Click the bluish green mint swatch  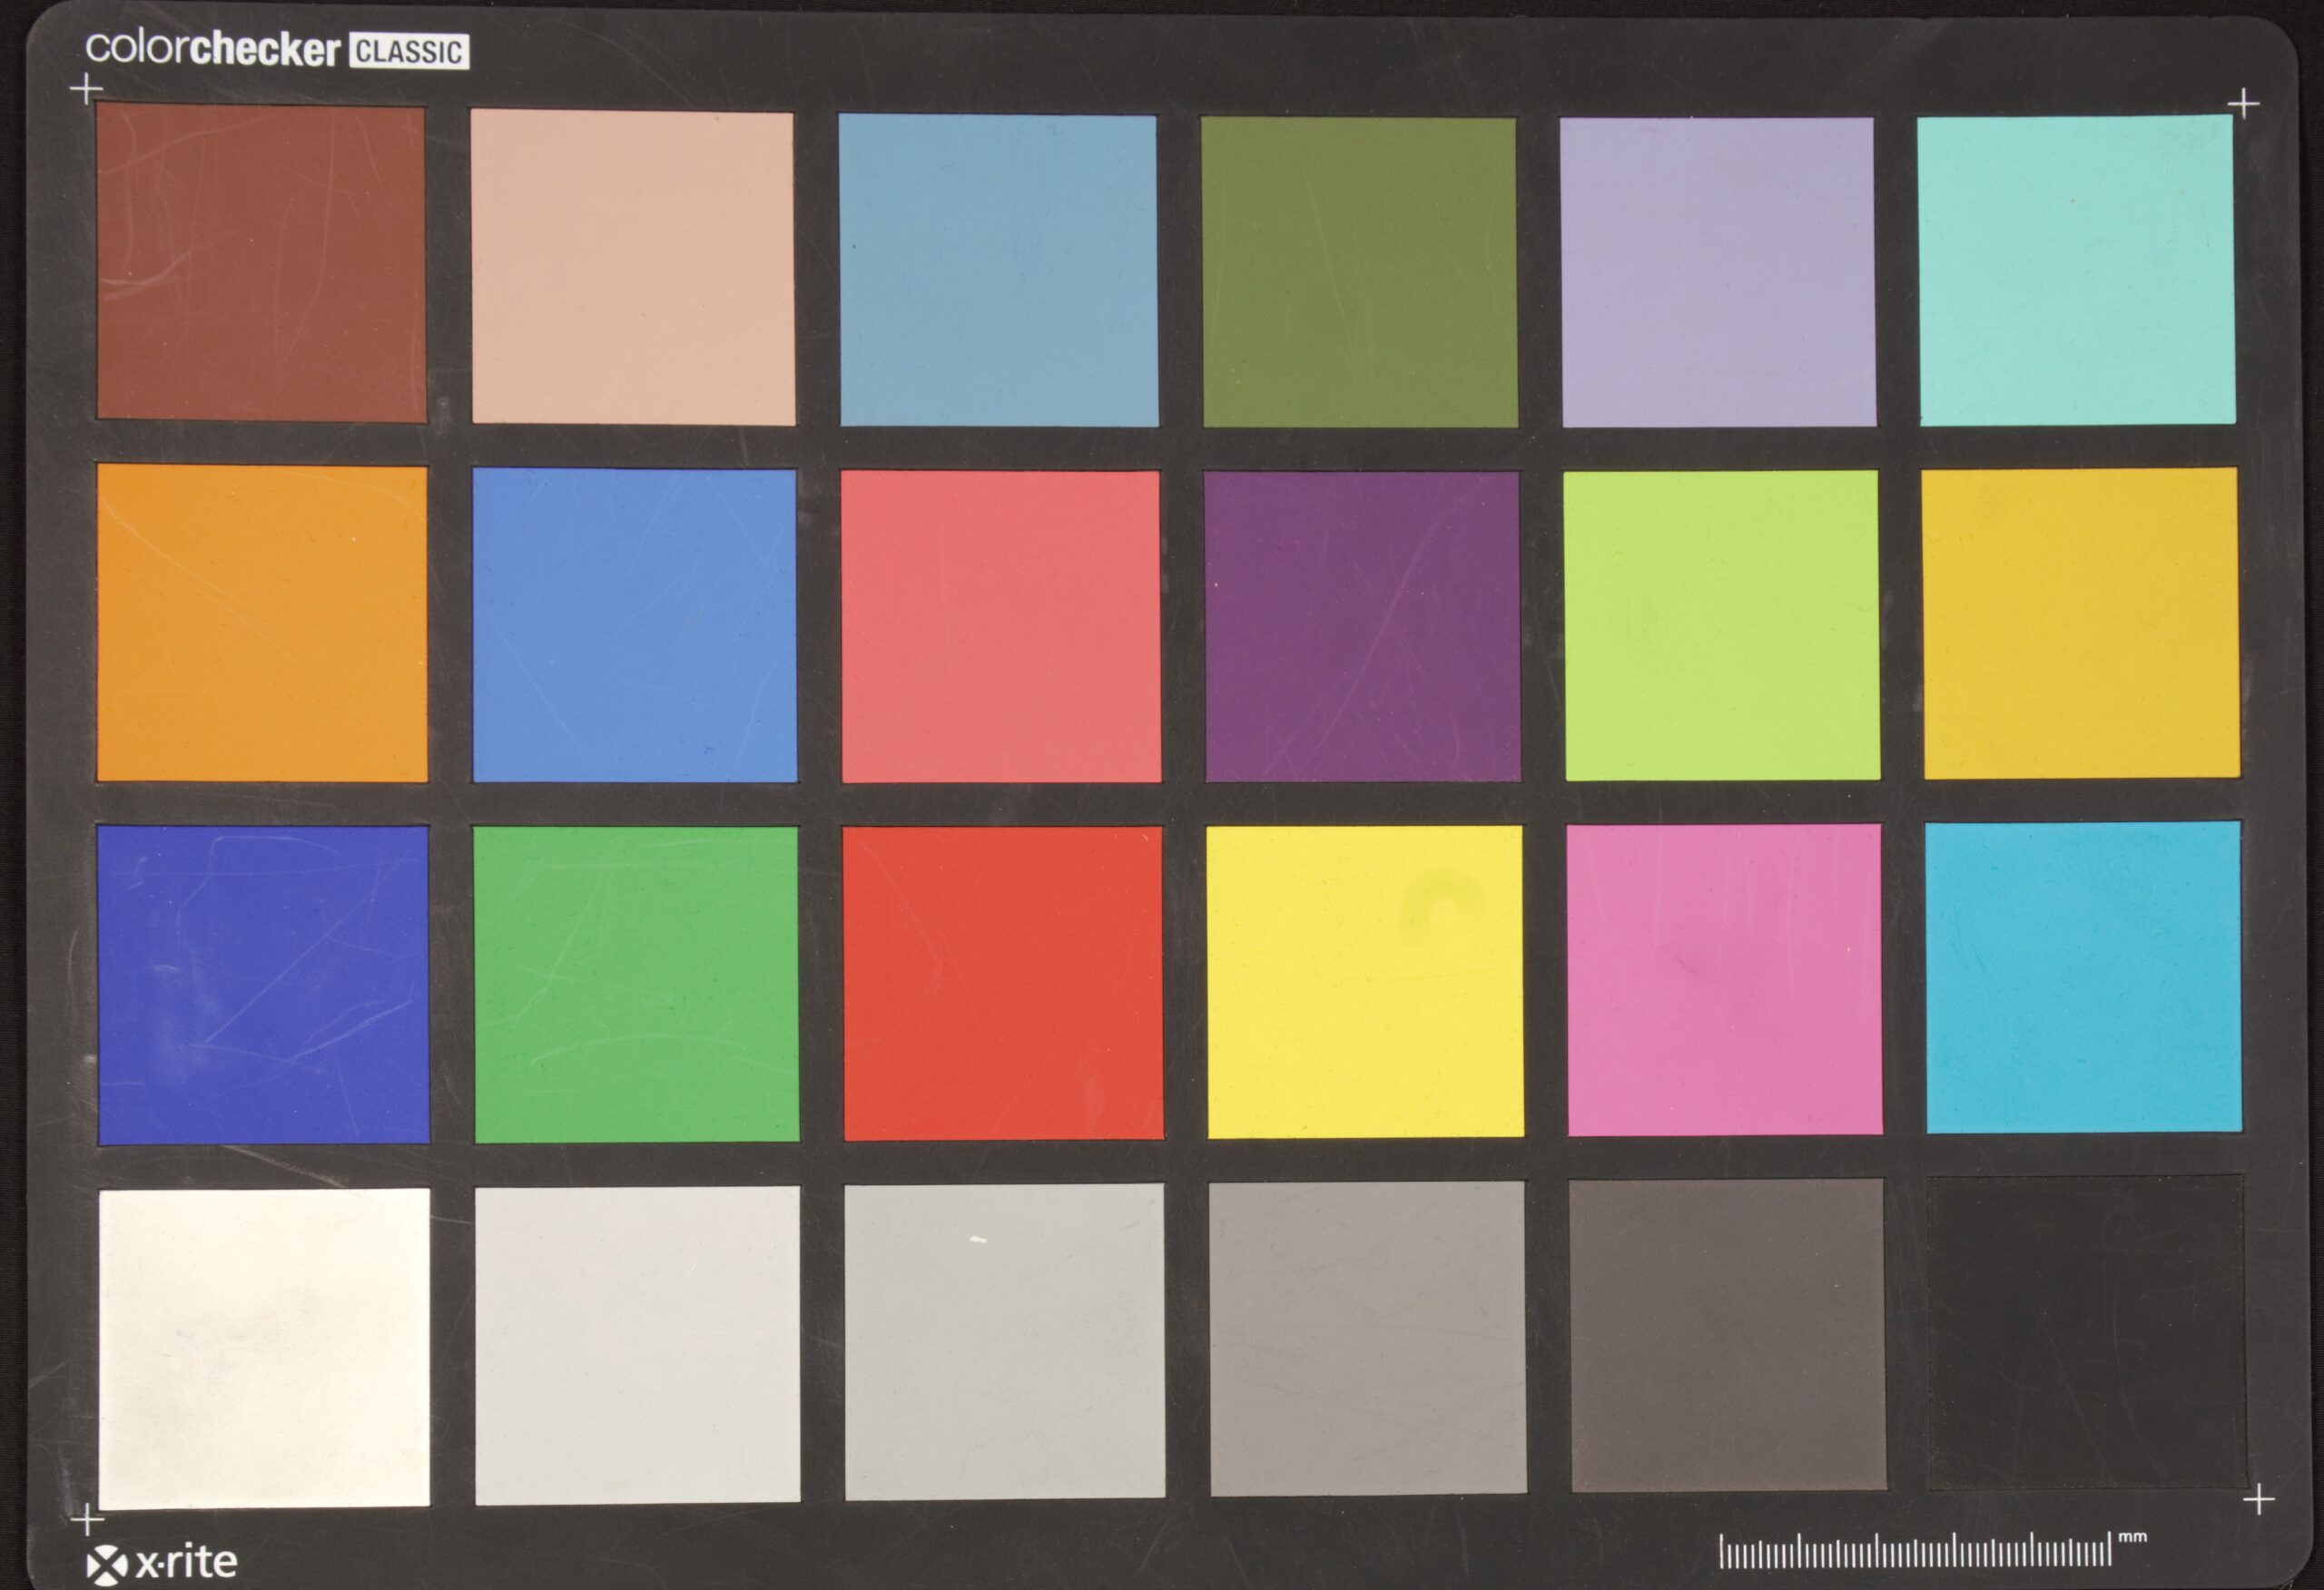pos(2076,269)
